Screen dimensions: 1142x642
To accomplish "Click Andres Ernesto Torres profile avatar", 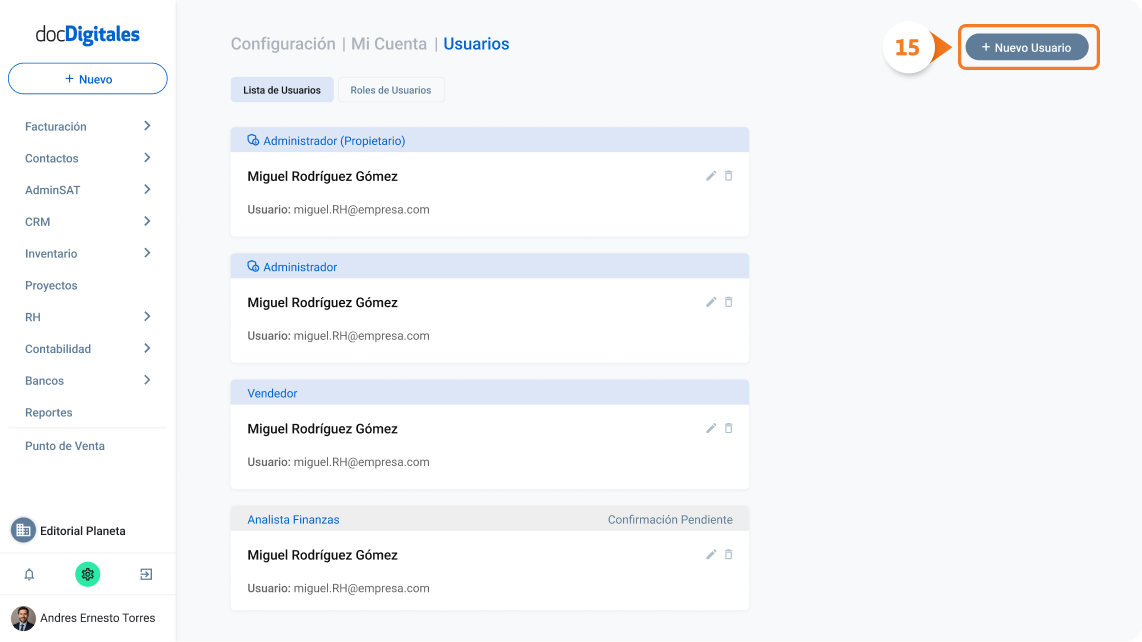I will [x=23, y=618].
